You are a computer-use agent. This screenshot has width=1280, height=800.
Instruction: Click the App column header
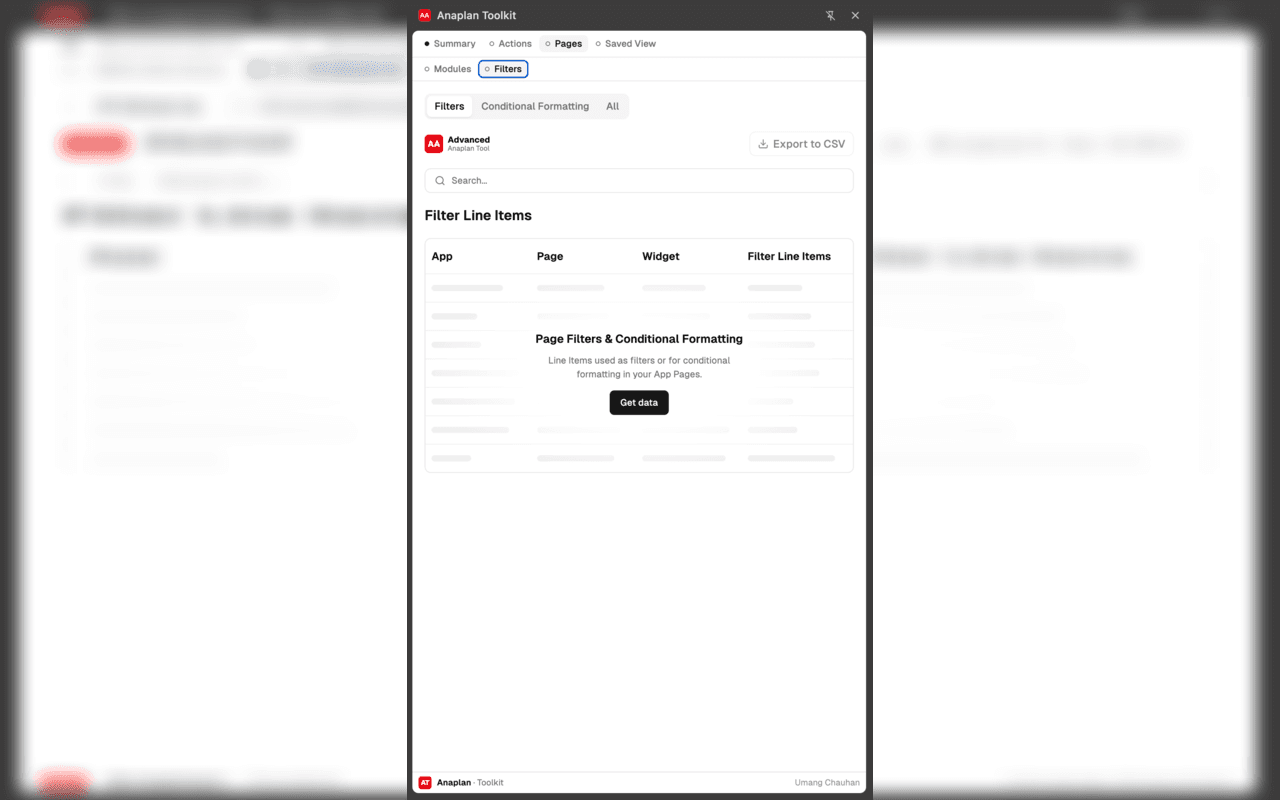(442, 257)
